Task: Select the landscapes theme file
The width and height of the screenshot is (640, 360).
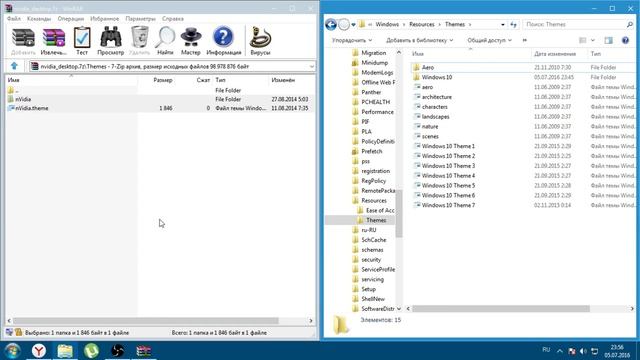Action: 436,116
